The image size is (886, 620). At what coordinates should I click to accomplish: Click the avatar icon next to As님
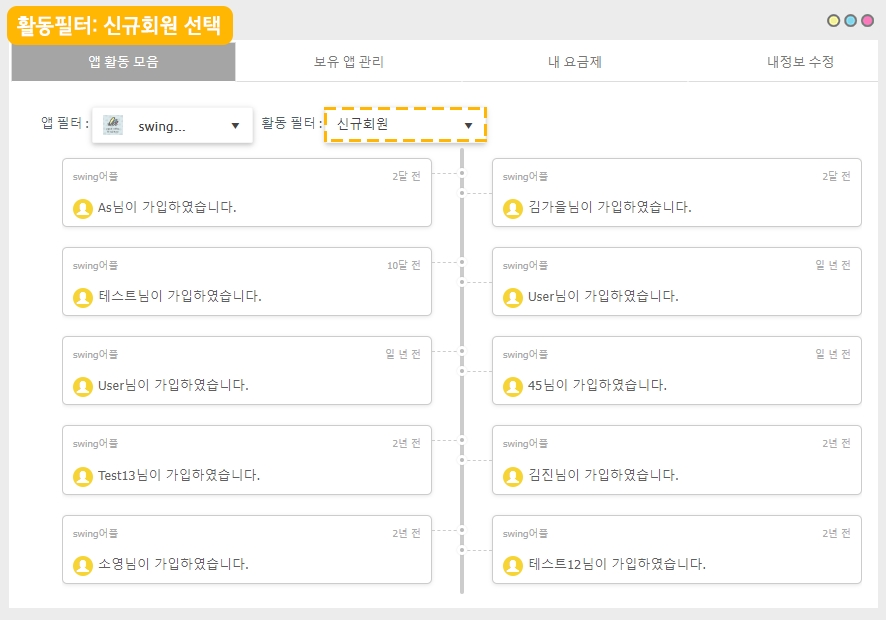coord(83,208)
